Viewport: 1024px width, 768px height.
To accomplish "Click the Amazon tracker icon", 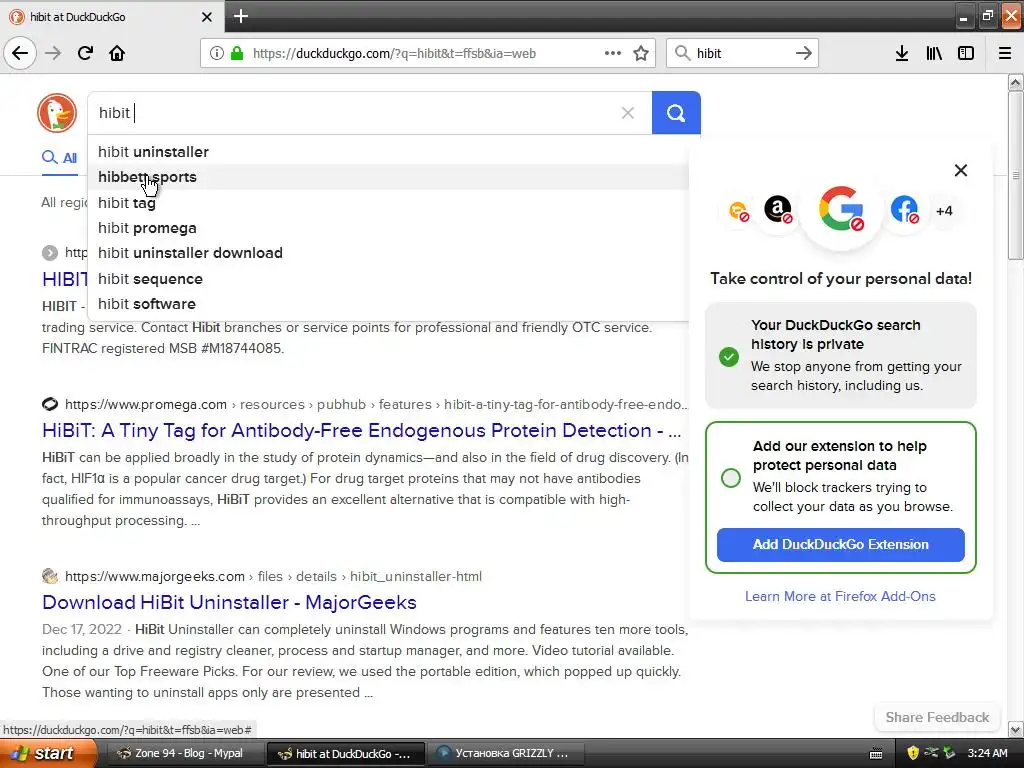I will pos(778,210).
